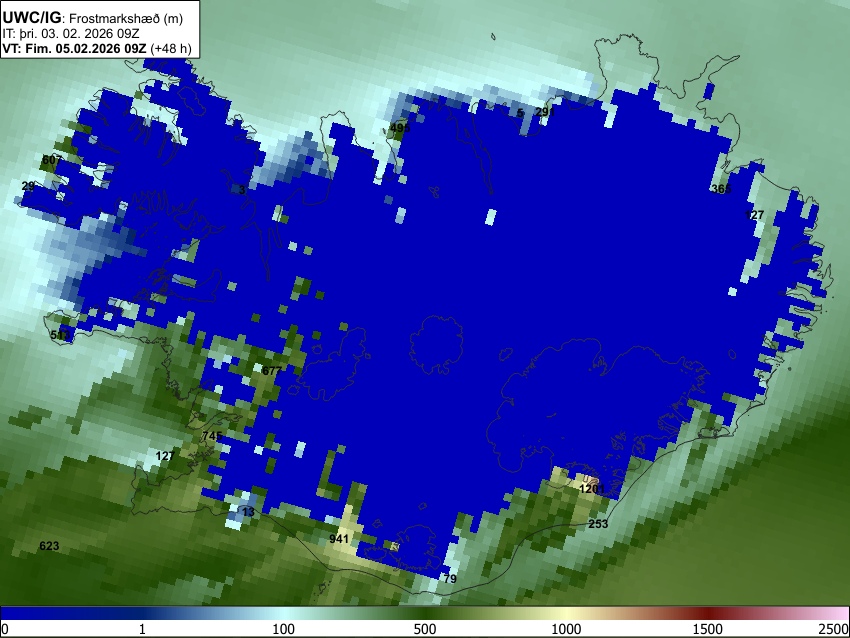Screen dimensions: 850x638
Task: Click the 100 tick label on legend
Action: 284,629
